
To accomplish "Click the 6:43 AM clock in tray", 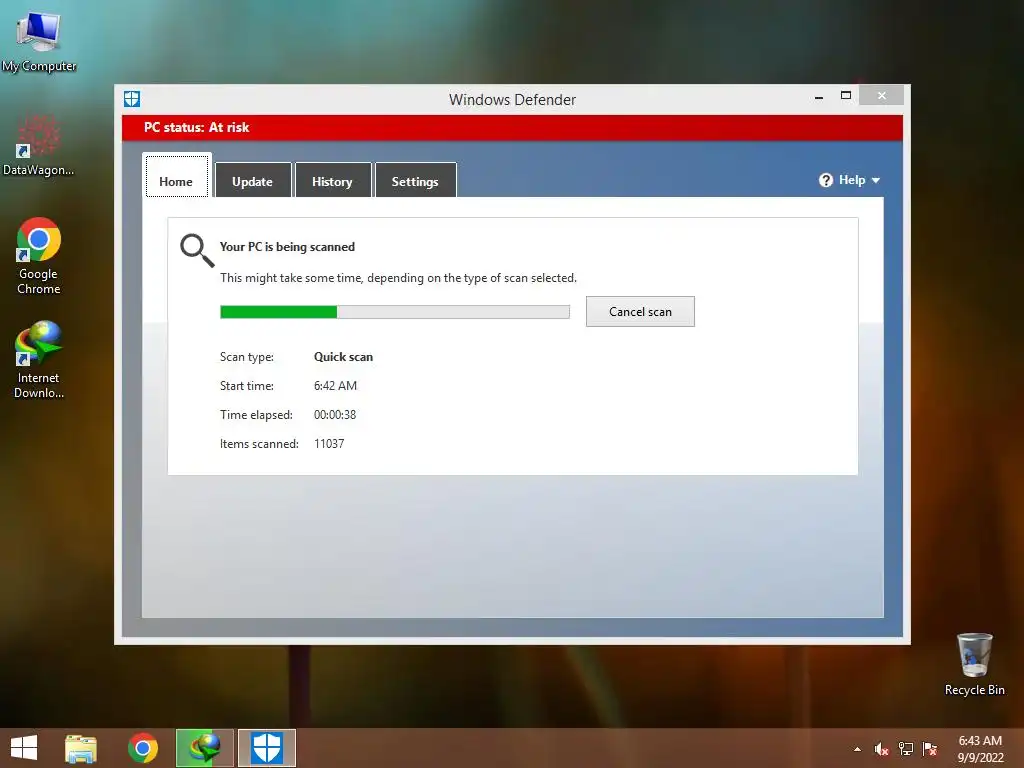I will pyautogui.click(x=980, y=741).
